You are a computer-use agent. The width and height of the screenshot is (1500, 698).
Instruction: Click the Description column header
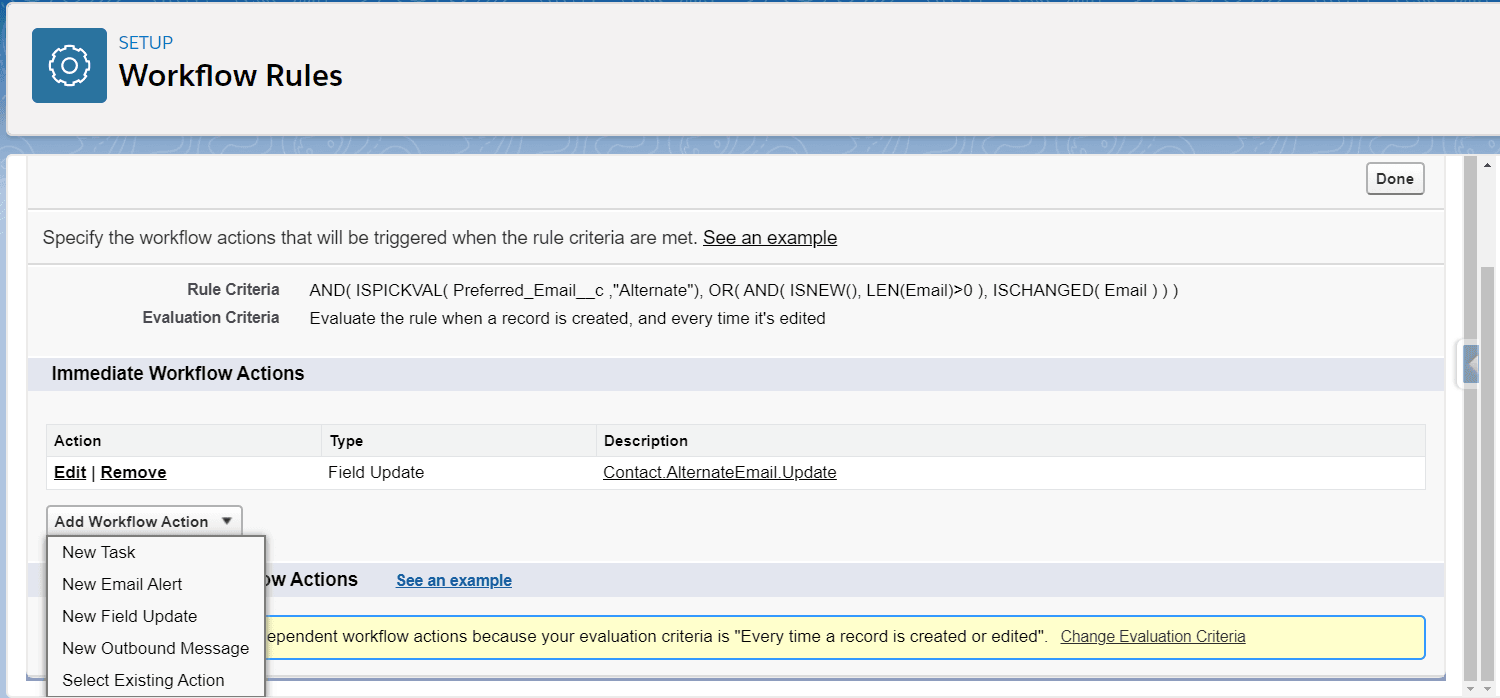point(646,441)
